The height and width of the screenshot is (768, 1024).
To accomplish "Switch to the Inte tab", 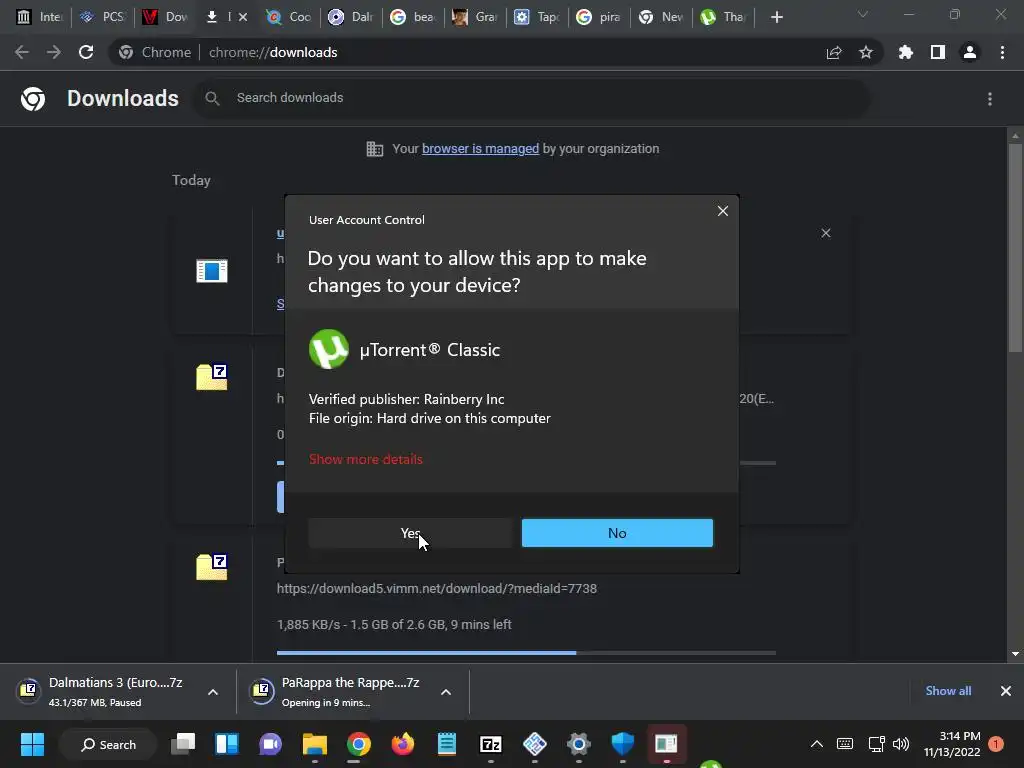I will (x=39, y=17).
